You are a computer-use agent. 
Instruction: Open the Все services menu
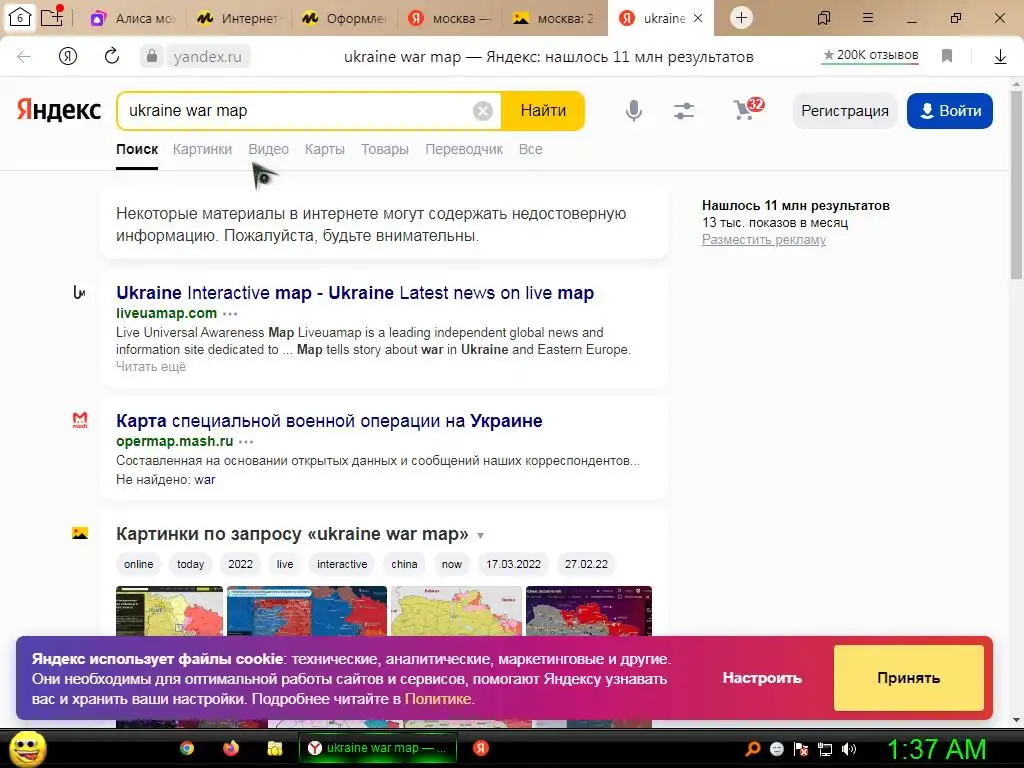pyautogui.click(x=530, y=149)
